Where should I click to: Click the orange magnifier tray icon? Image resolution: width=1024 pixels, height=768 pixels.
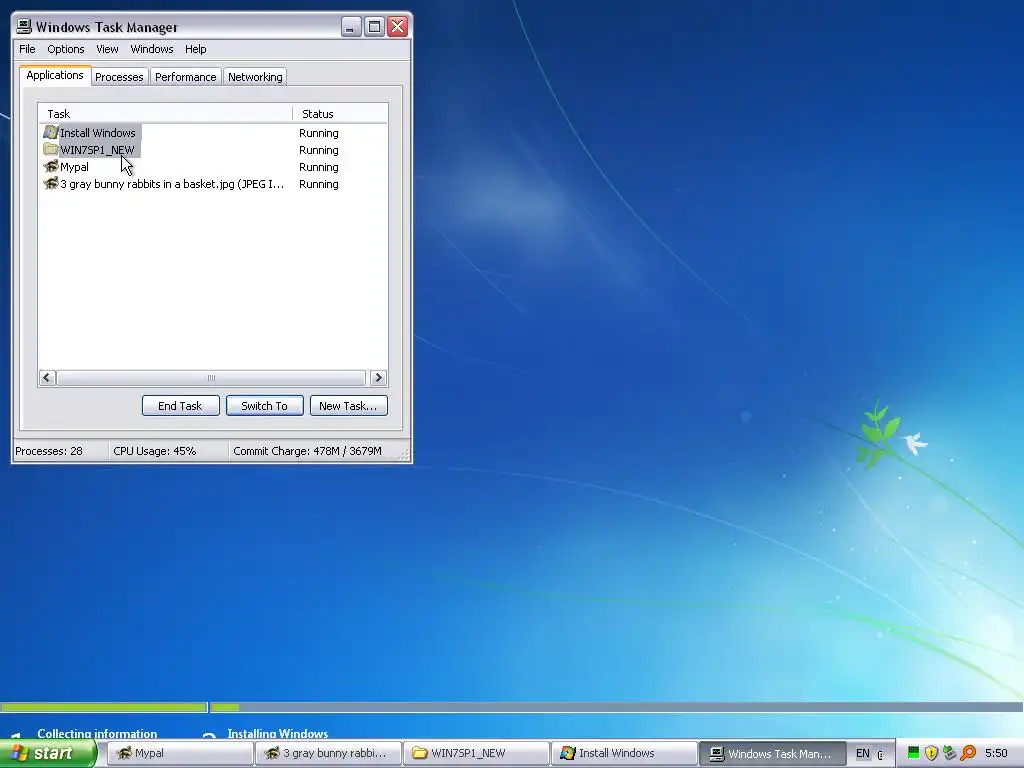(968, 753)
